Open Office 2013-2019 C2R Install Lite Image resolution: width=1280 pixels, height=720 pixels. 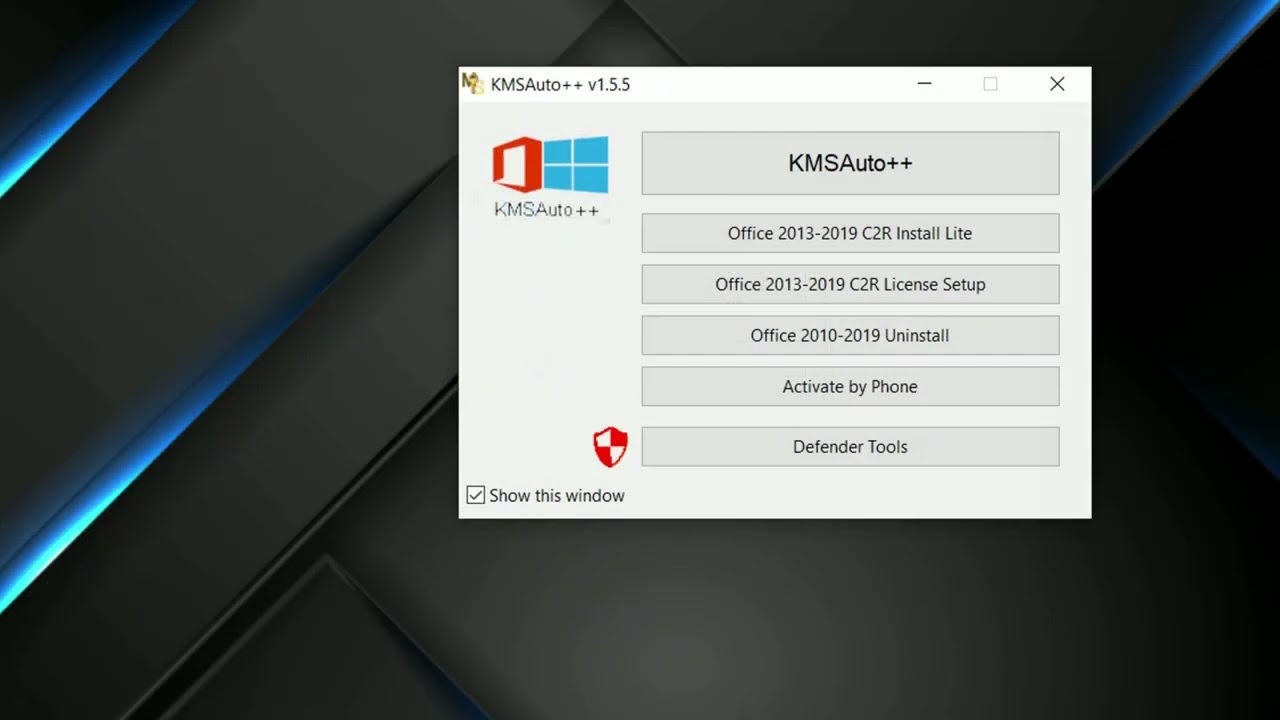click(x=850, y=233)
